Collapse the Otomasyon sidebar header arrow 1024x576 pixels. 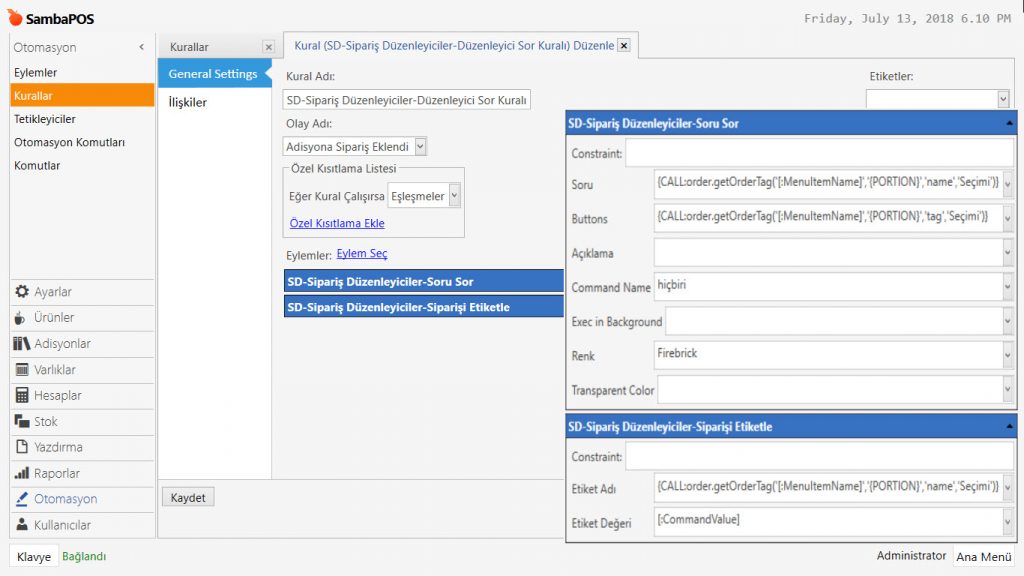pyautogui.click(x=141, y=47)
